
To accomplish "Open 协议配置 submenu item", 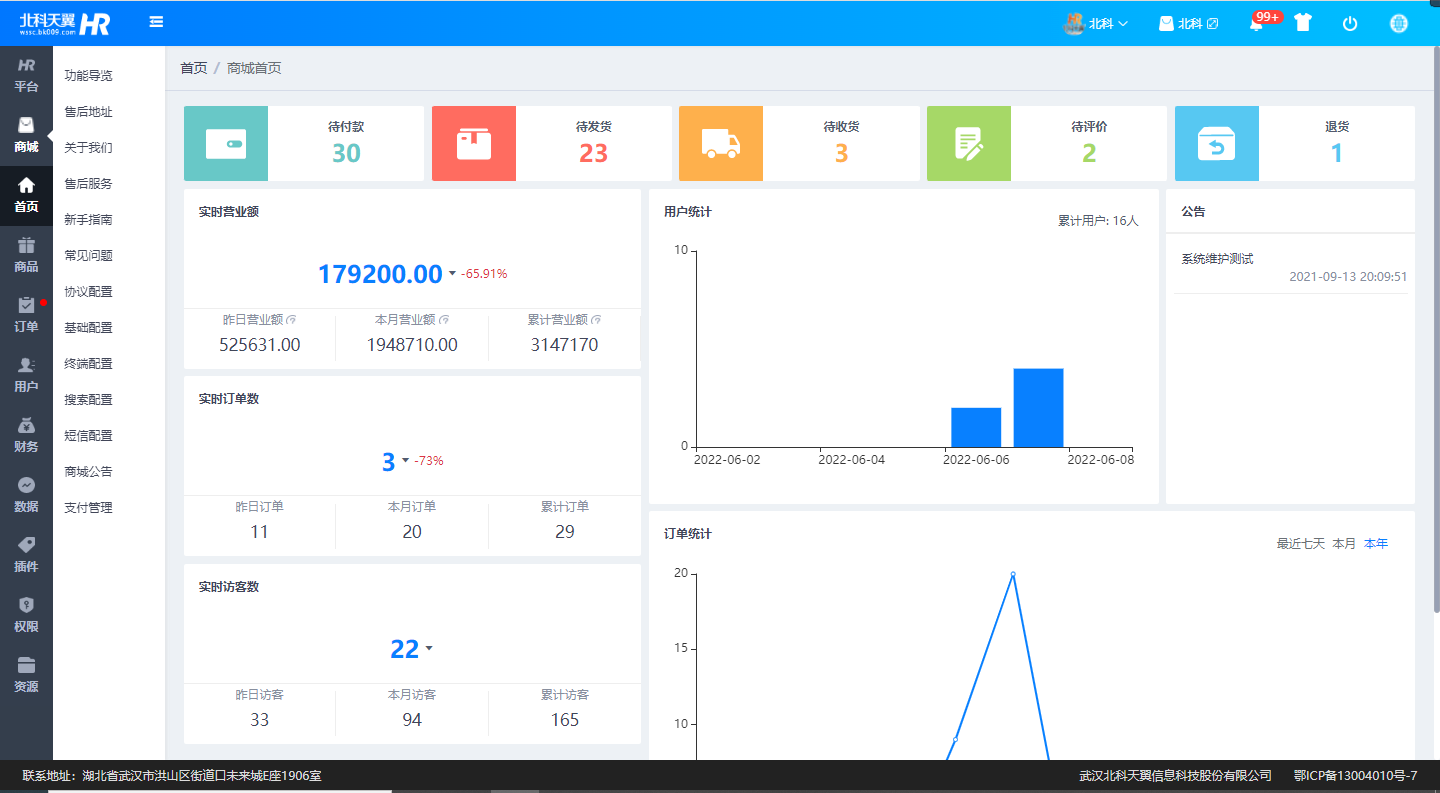I will tap(88, 292).
